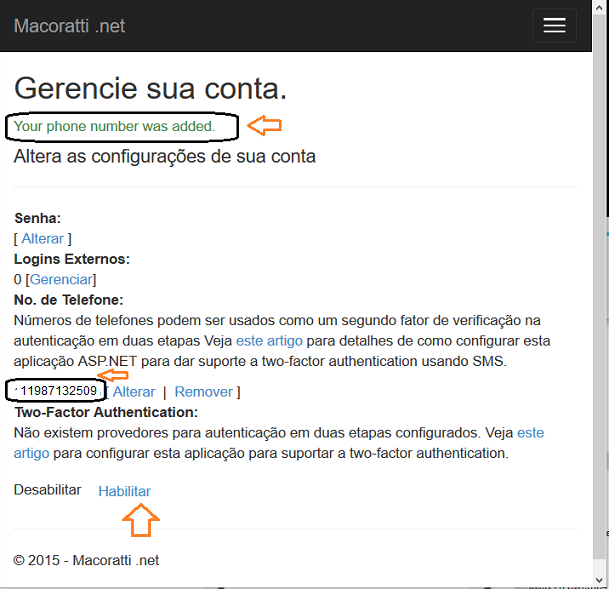
Task: Open the hamburger navigation menu
Action: pyautogui.click(x=554, y=25)
